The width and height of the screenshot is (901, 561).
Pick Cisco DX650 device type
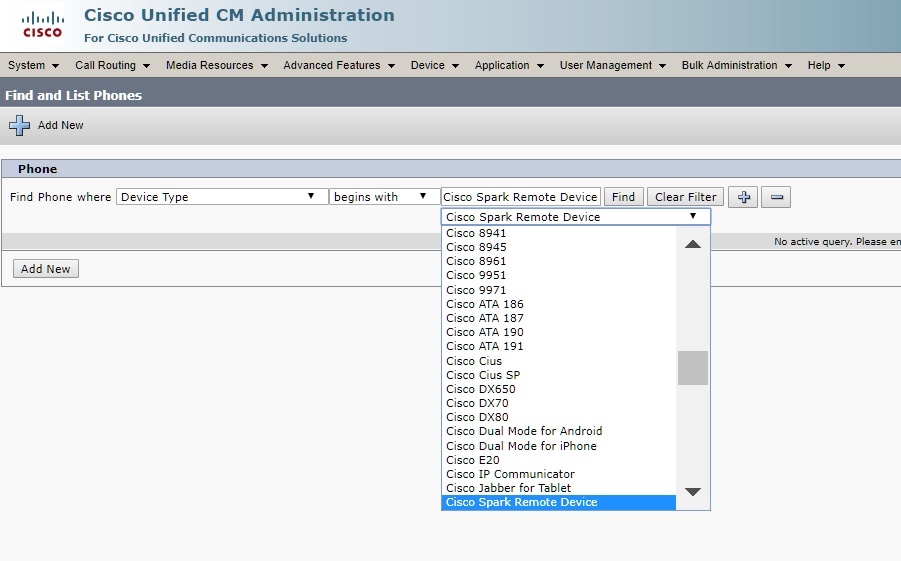tap(559, 389)
